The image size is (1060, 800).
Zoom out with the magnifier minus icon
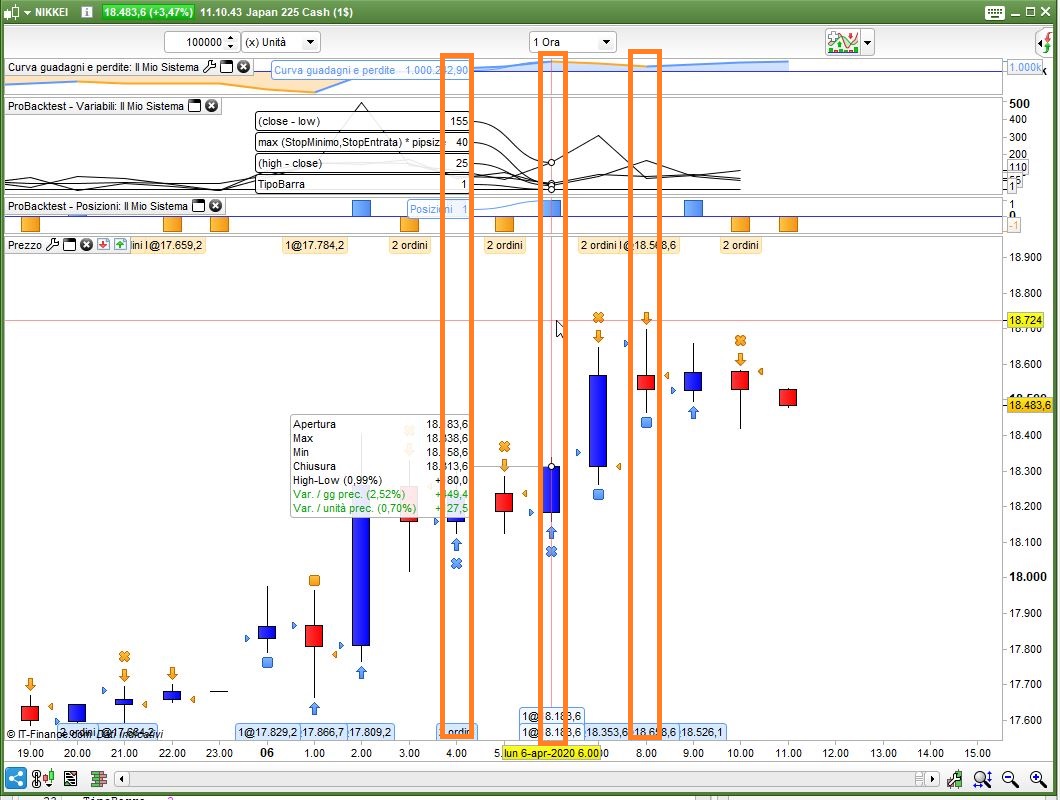pos(1010,778)
